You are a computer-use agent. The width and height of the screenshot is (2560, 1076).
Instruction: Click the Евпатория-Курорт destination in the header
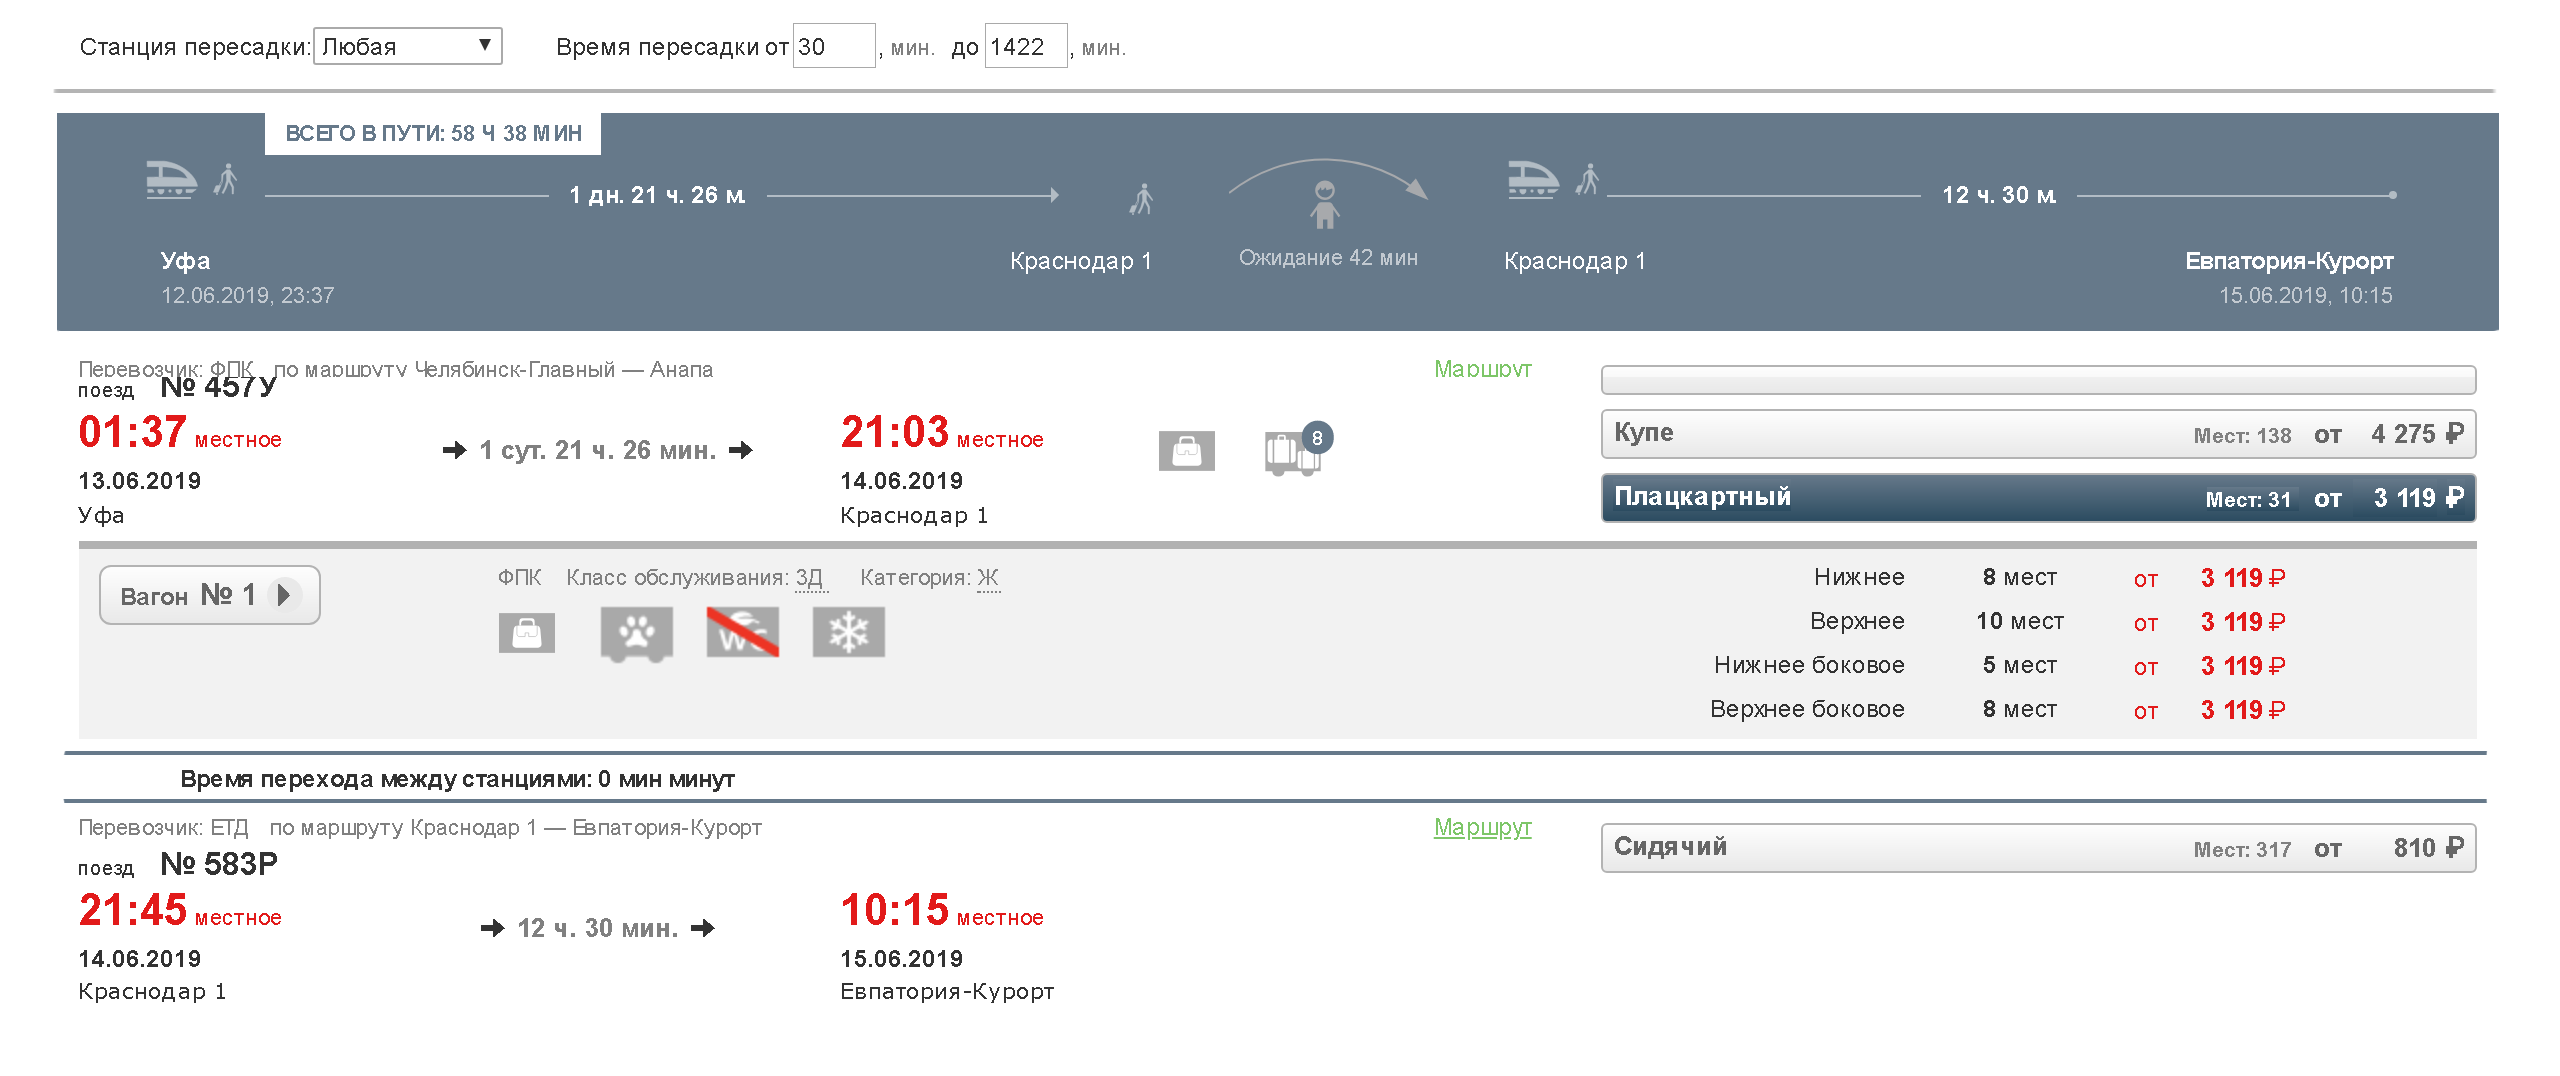click(2289, 261)
